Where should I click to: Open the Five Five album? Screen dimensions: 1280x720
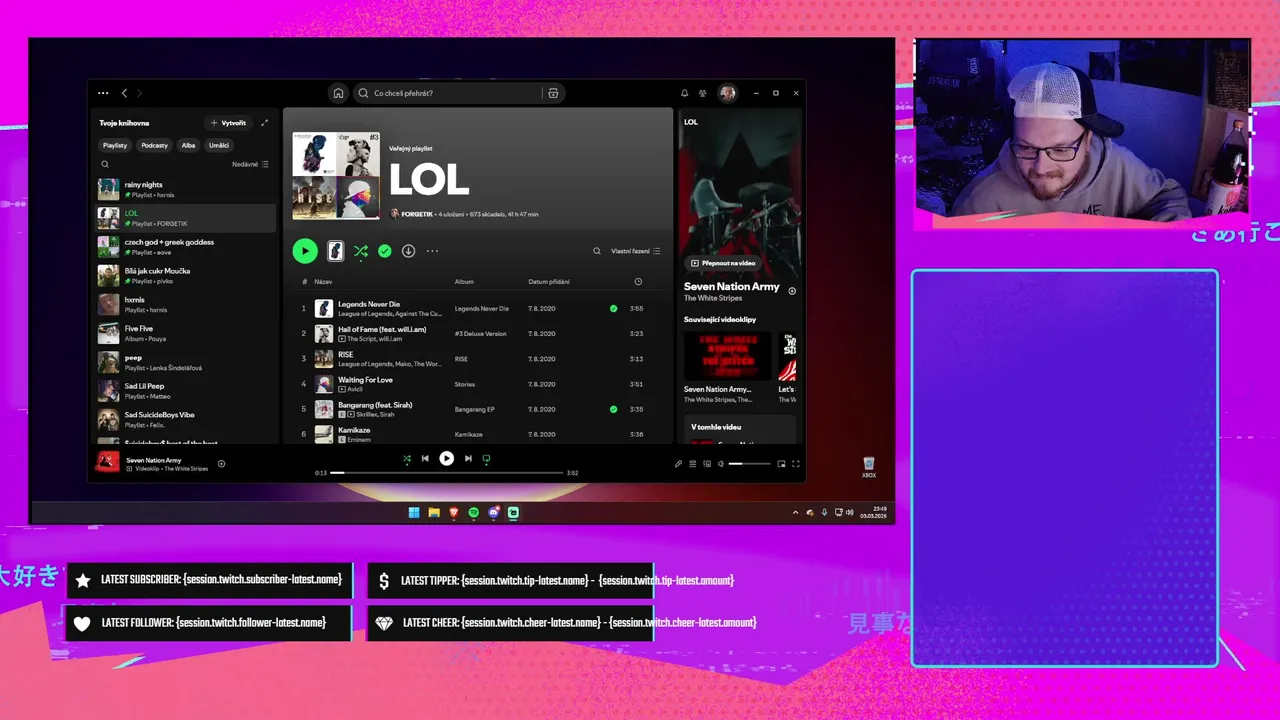pyautogui.click(x=186, y=333)
